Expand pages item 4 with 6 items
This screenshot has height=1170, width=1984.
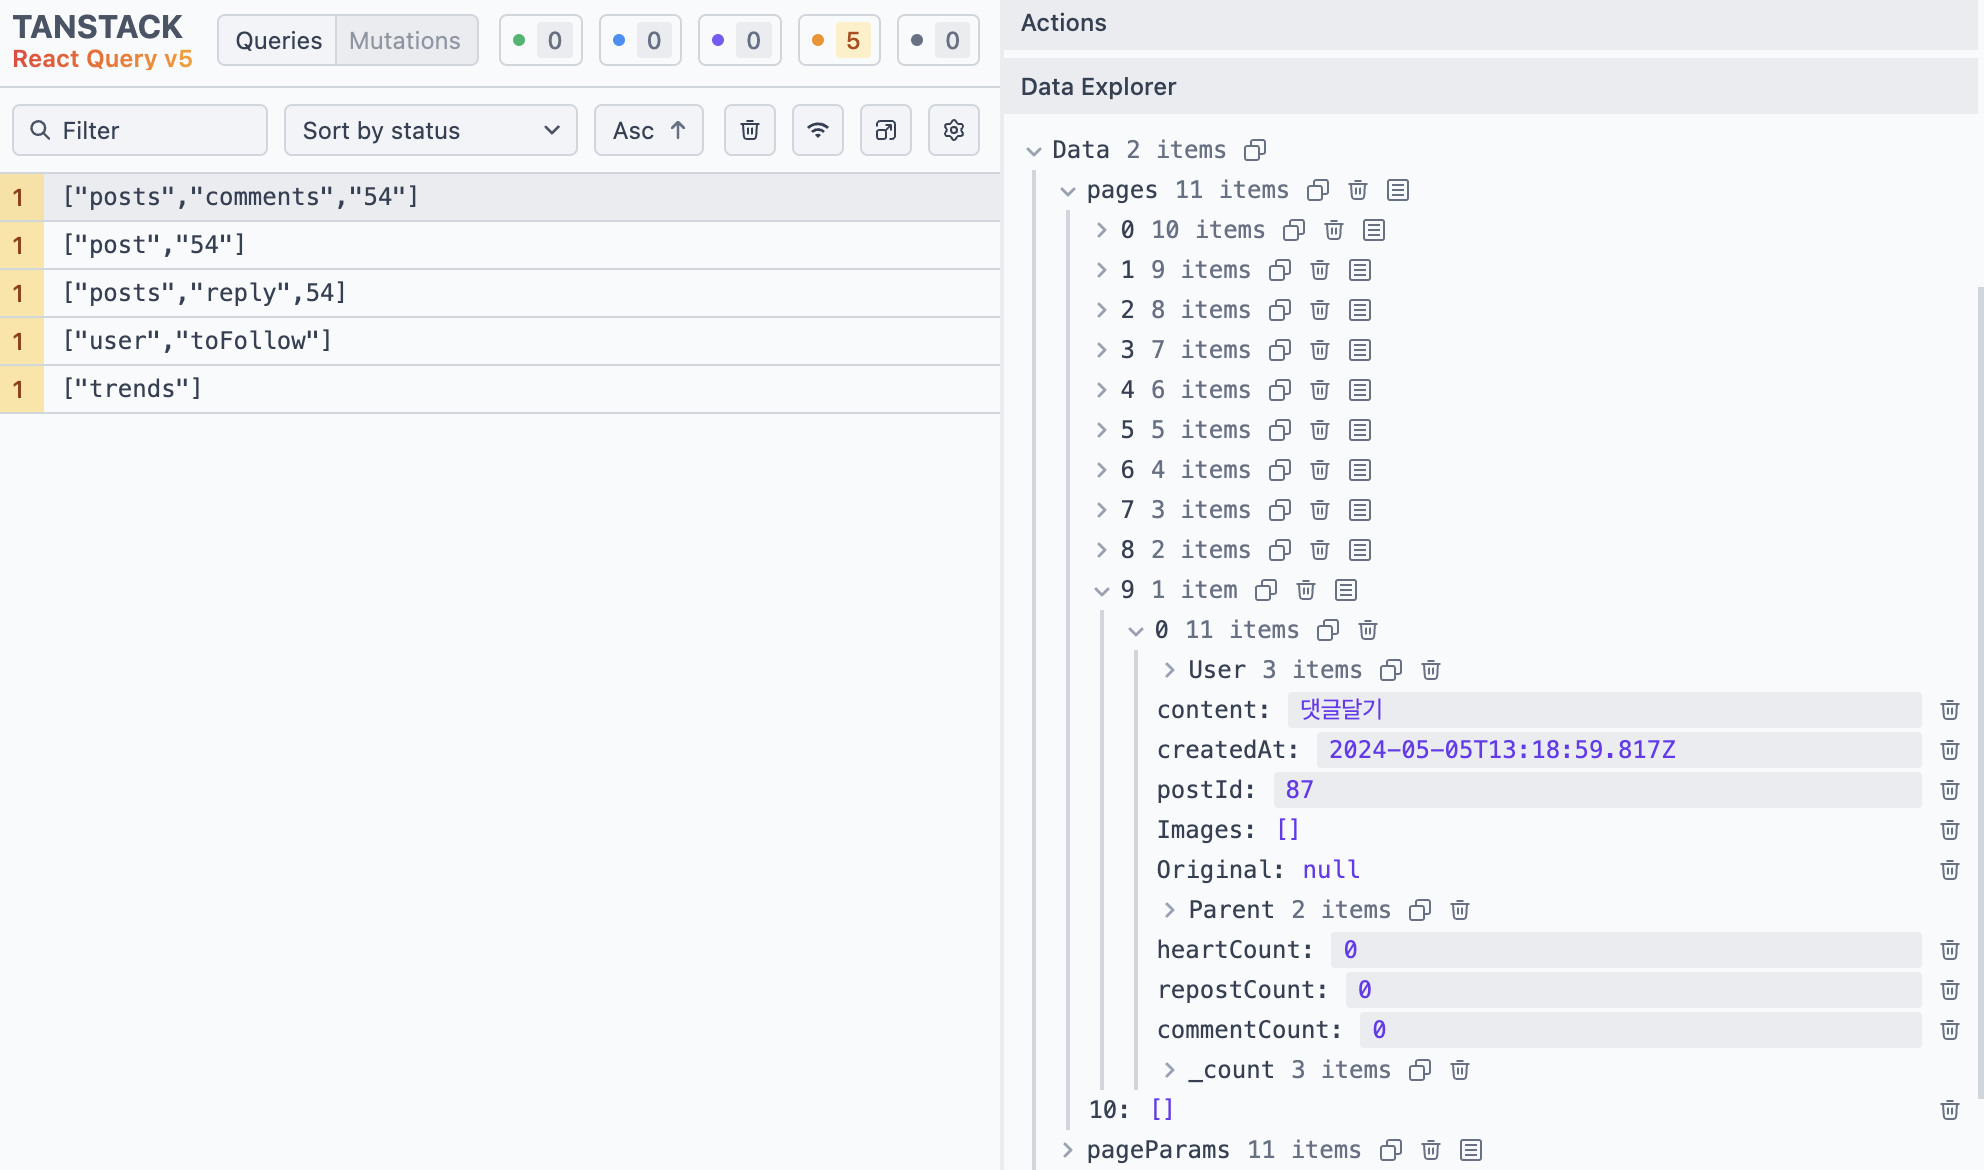[x=1101, y=390]
